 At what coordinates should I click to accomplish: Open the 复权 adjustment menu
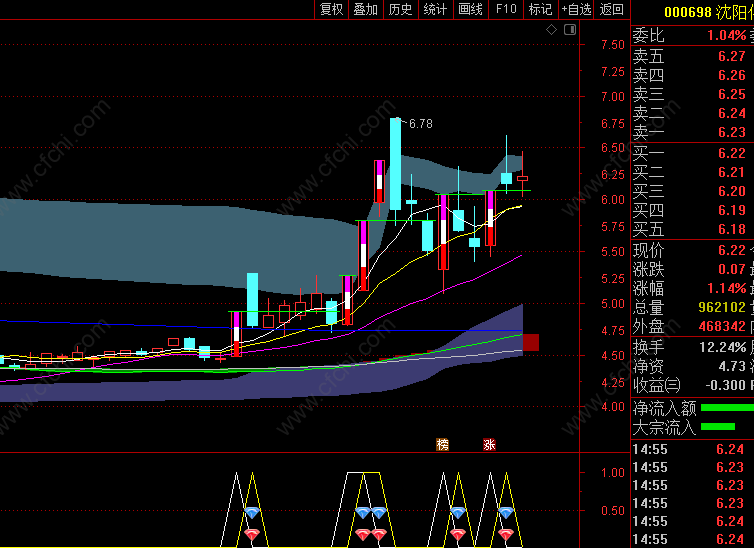[x=332, y=9]
